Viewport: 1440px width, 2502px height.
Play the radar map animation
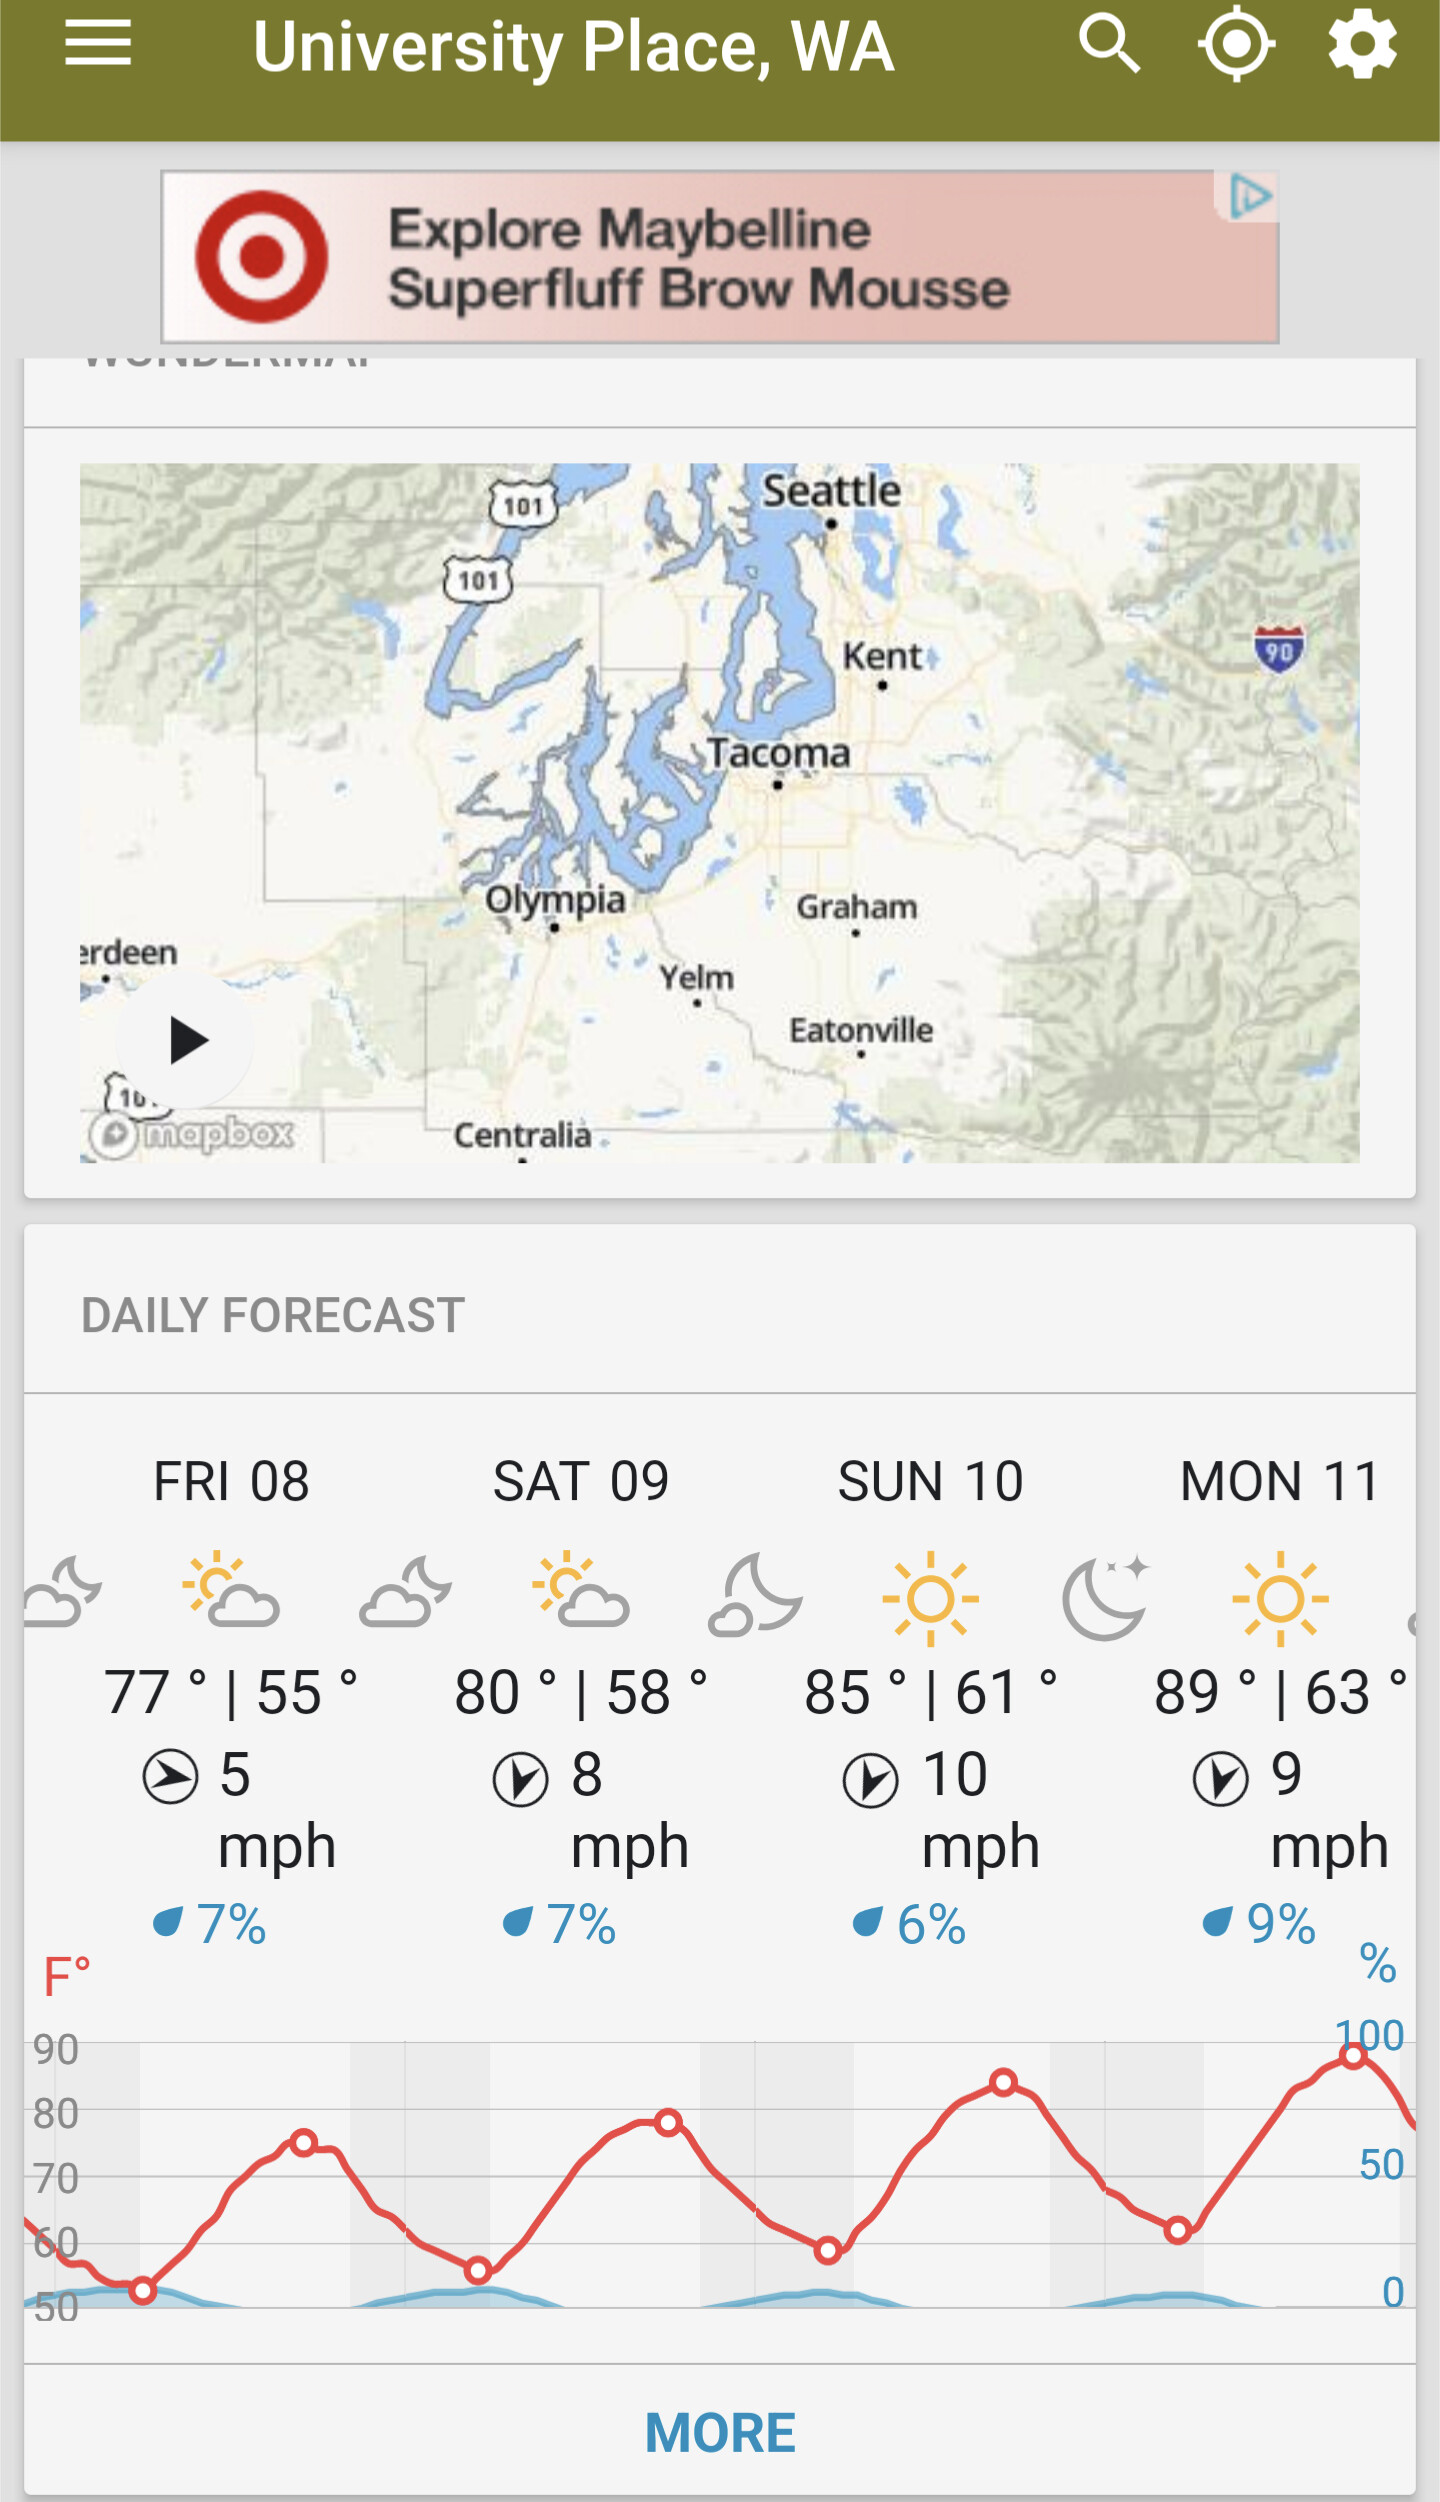[186, 1041]
